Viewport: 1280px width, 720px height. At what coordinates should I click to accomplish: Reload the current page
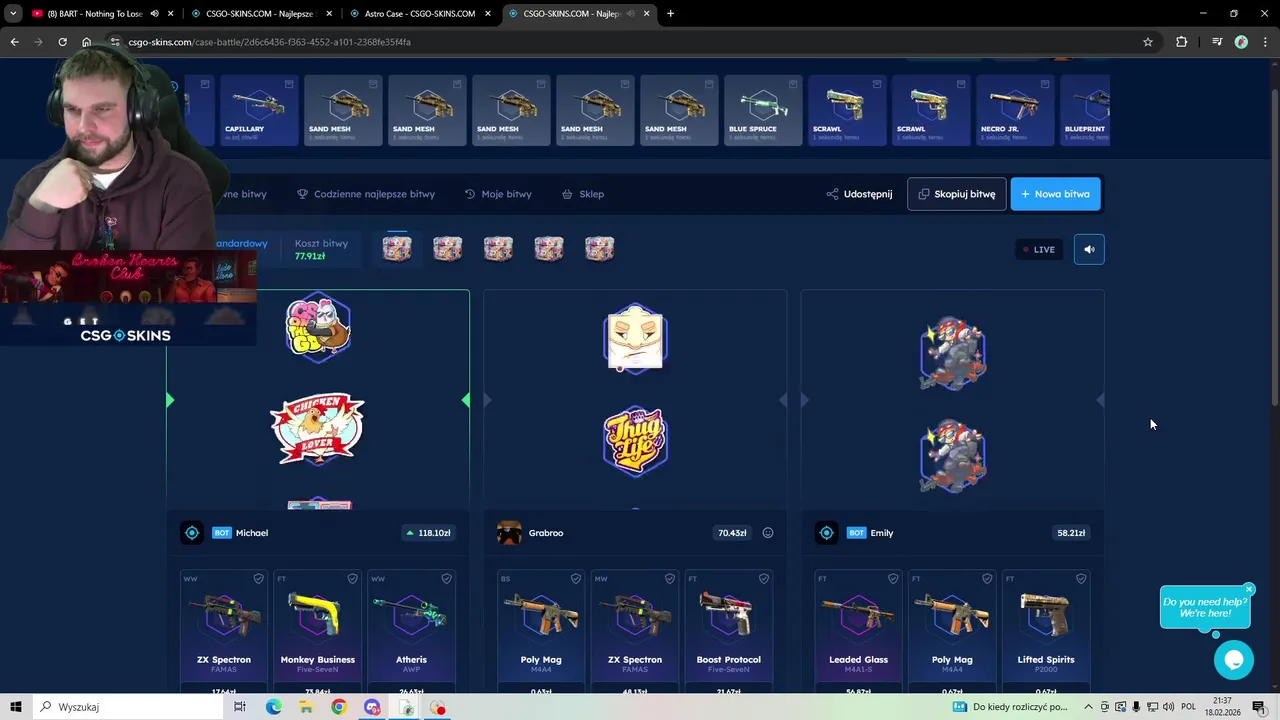[62, 42]
